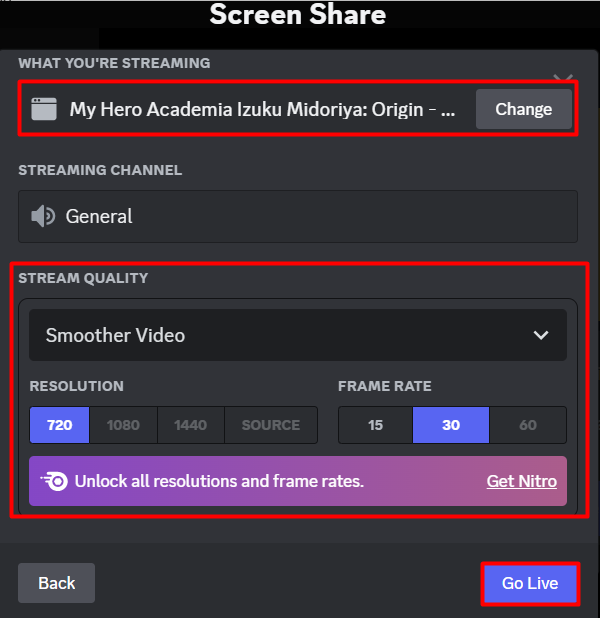Set frame rate to 15
The width and height of the screenshot is (600, 618).
coord(375,425)
